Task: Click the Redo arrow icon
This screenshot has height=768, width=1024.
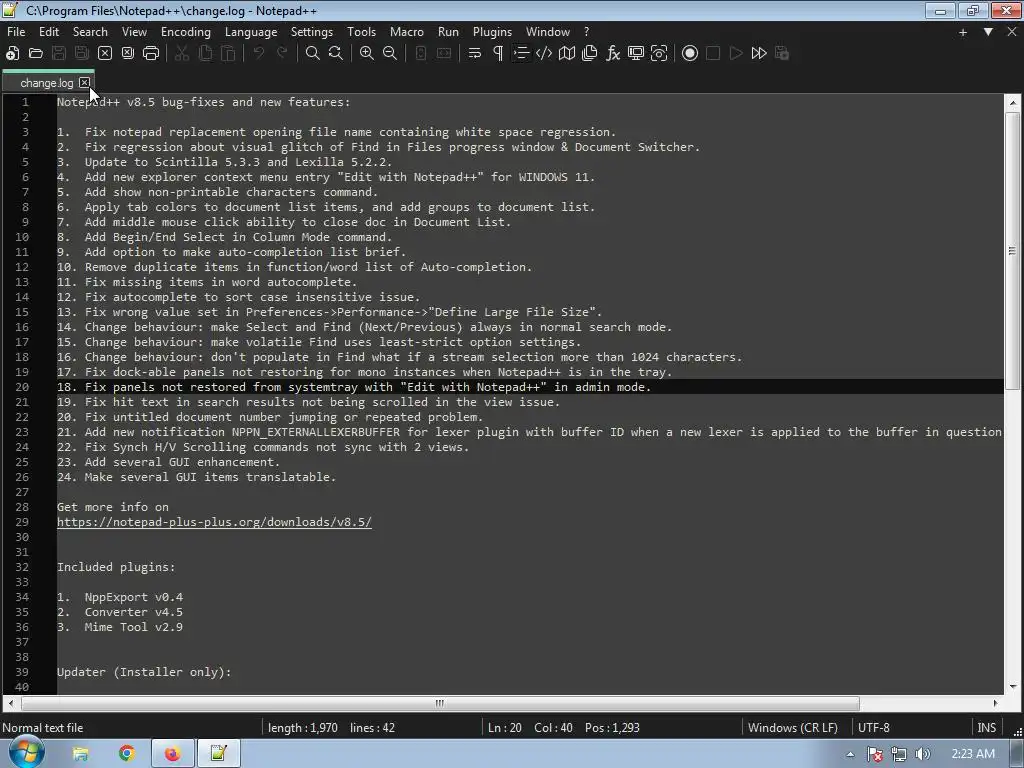Action: pos(281,54)
